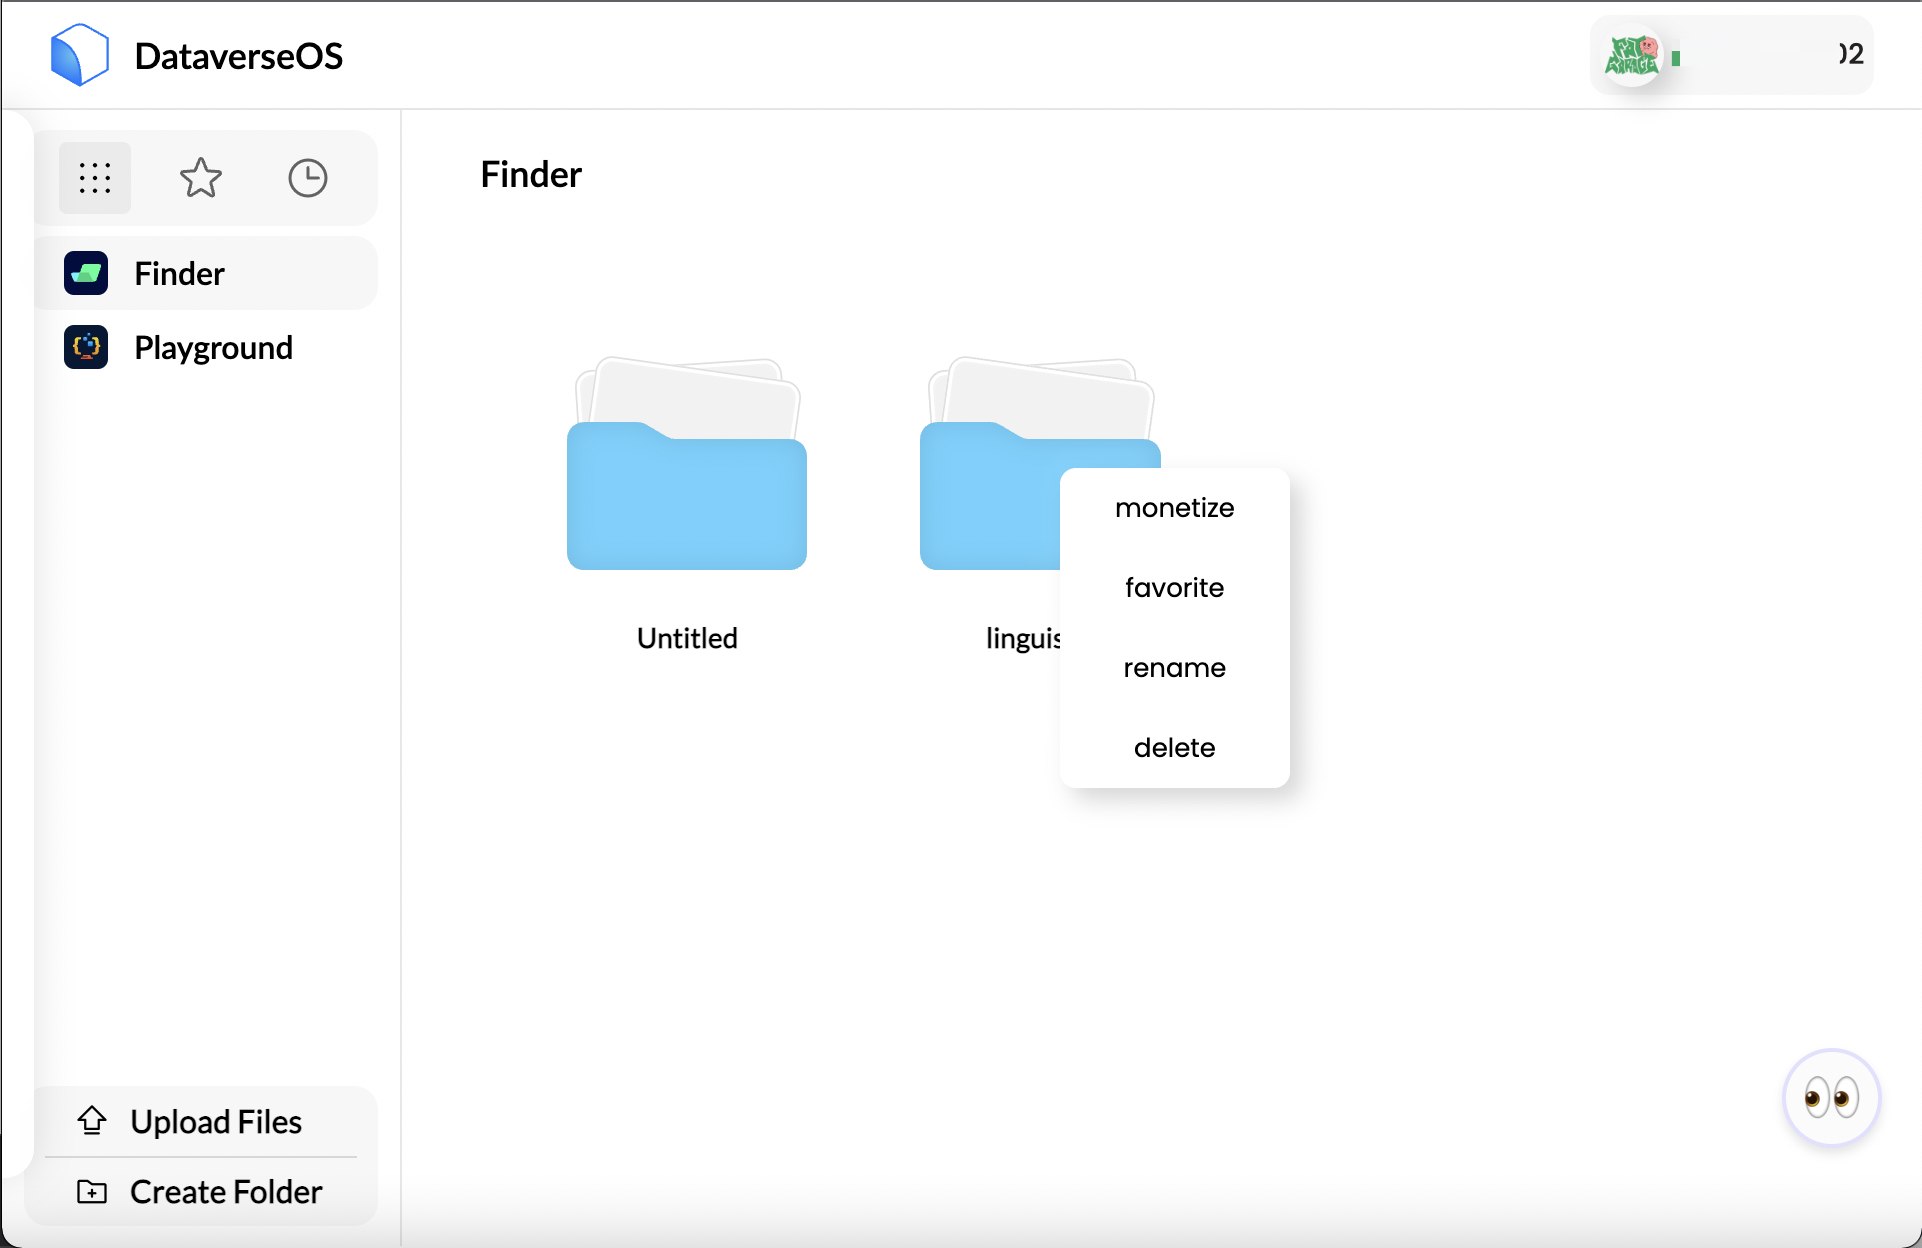Viewport: 1922px width, 1248px height.
Task: Click the Create Folder button
Action: coord(225,1191)
